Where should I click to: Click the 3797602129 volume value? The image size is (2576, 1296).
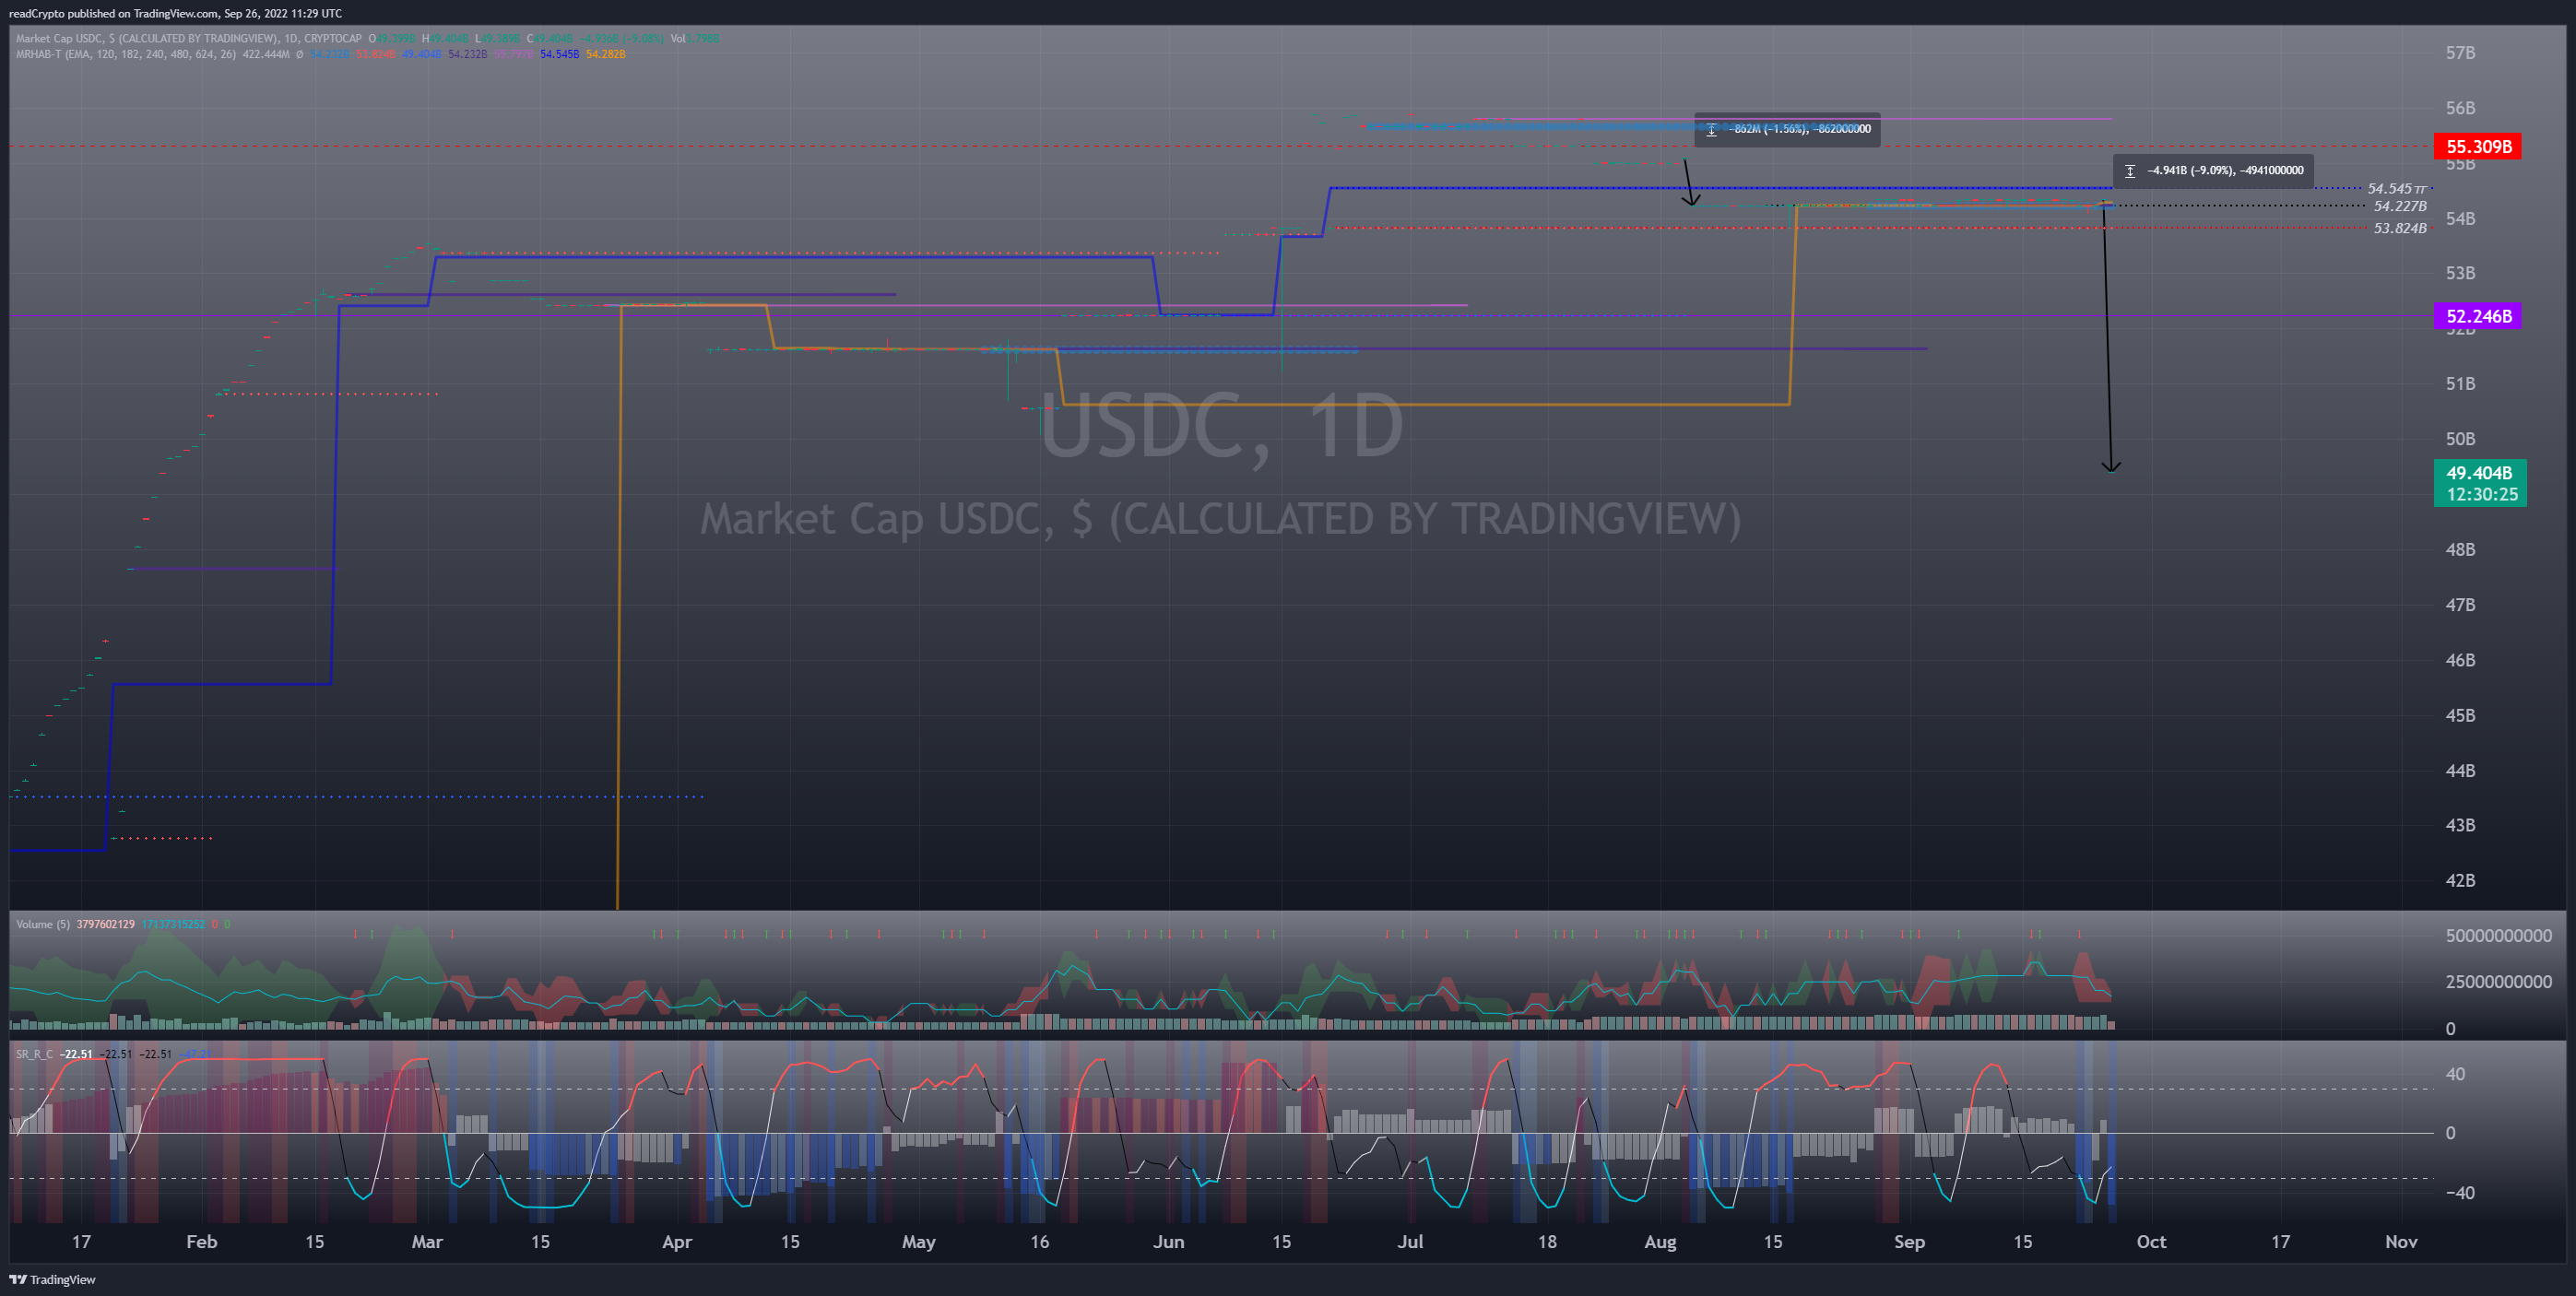[106, 924]
